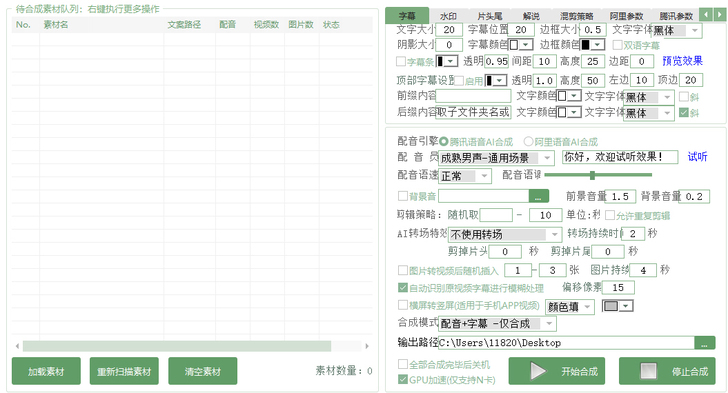Open 颜色填 fill mode dropdown
Screen dimensions: 728x393
(570, 307)
